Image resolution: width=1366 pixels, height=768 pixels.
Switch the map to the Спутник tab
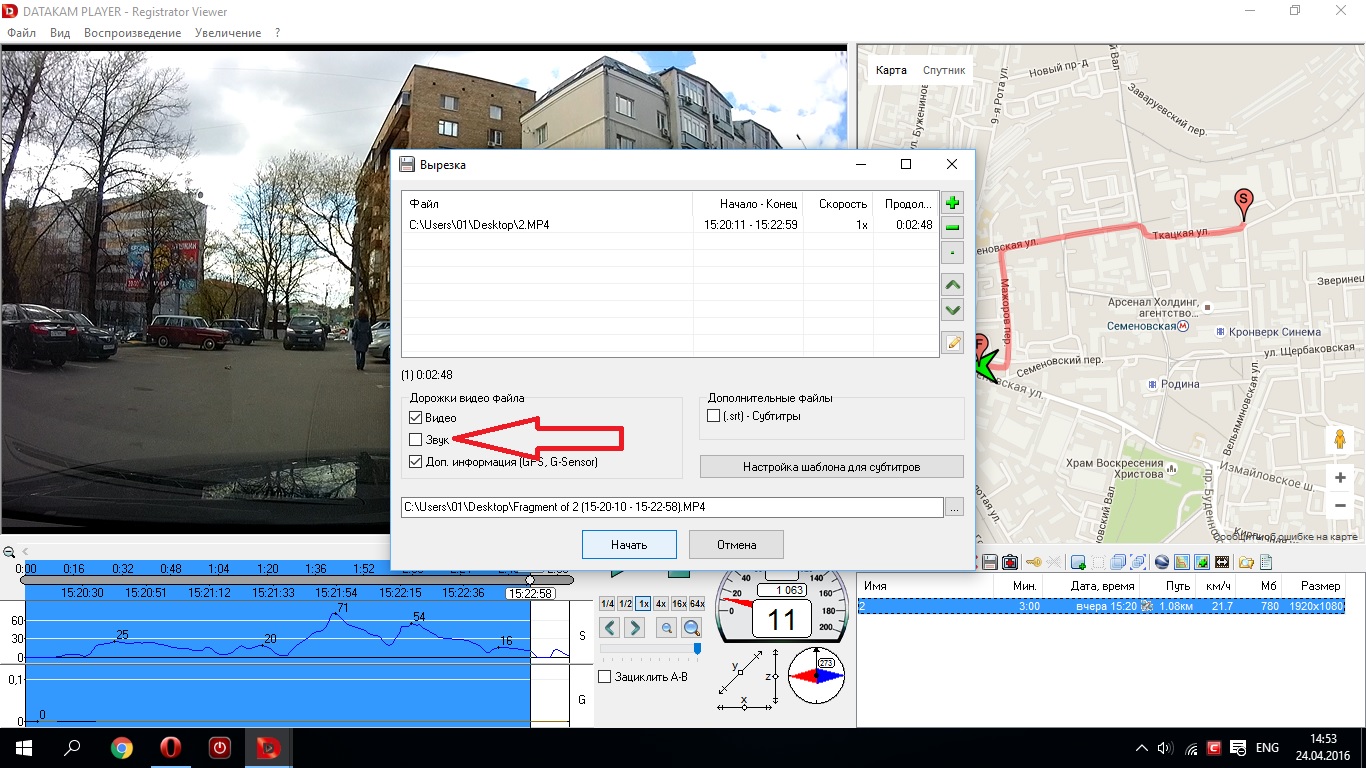(944, 70)
